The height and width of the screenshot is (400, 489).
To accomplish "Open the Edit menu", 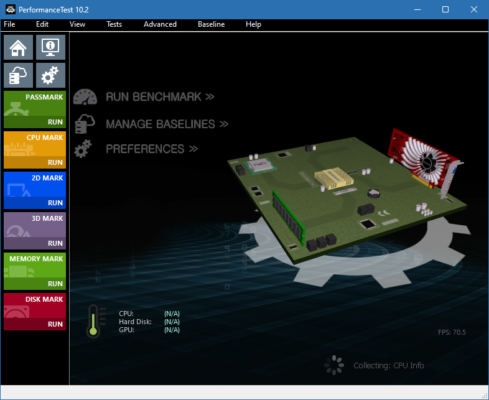I will point(42,24).
